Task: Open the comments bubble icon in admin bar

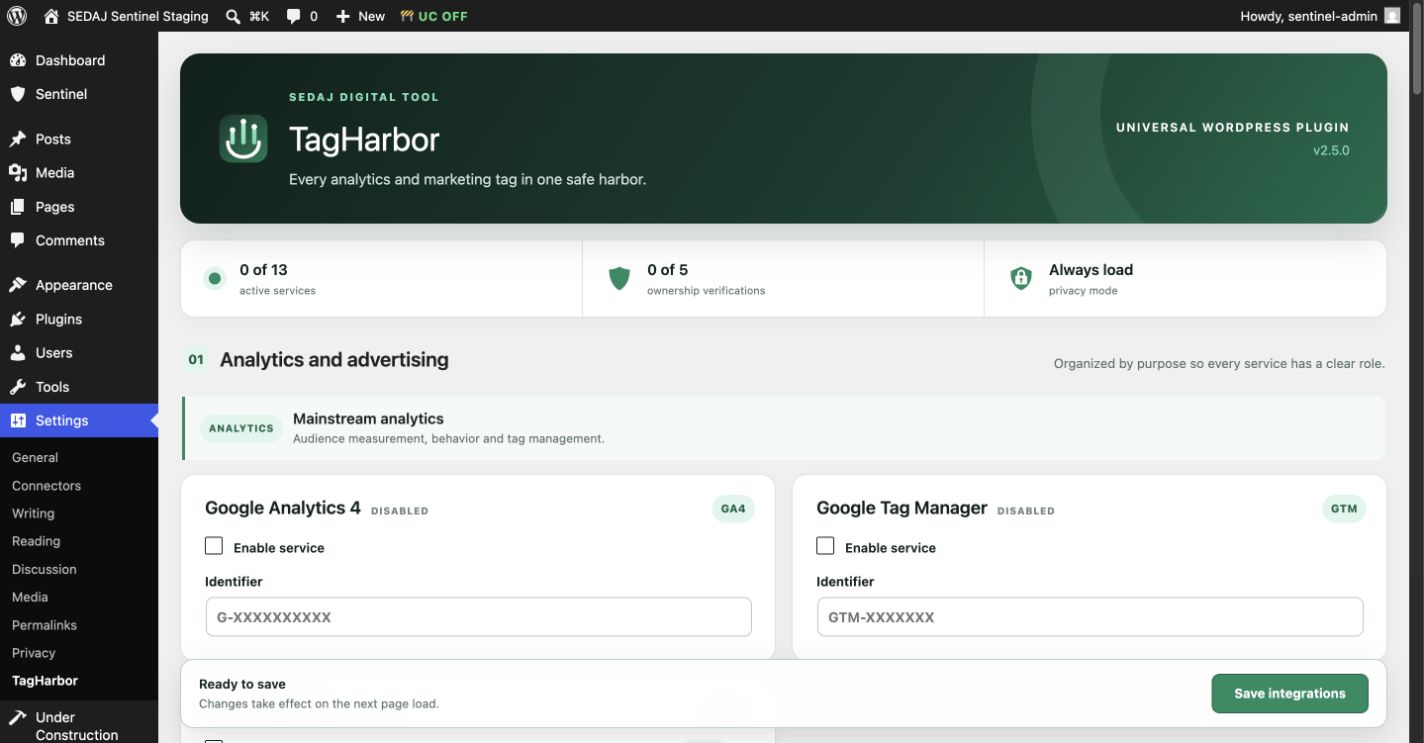Action: click(294, 16)
